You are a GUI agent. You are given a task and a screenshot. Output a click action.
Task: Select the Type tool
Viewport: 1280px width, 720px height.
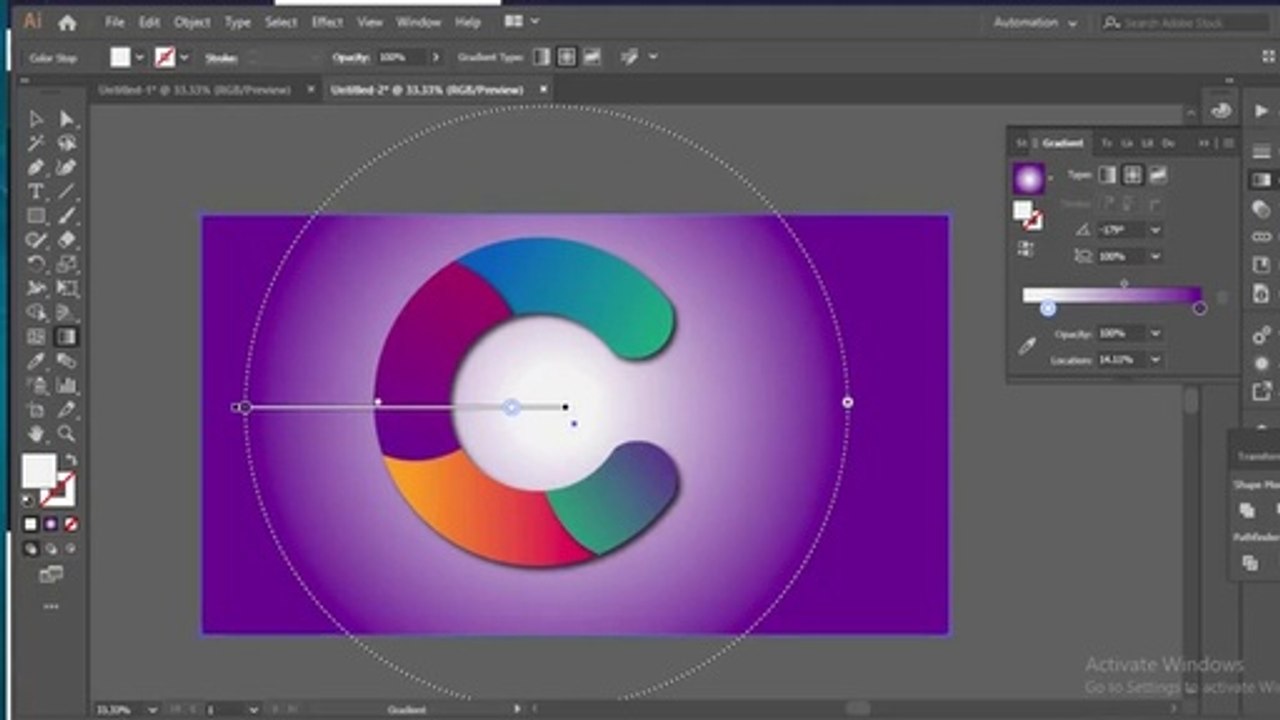click(x=36, y=192)
